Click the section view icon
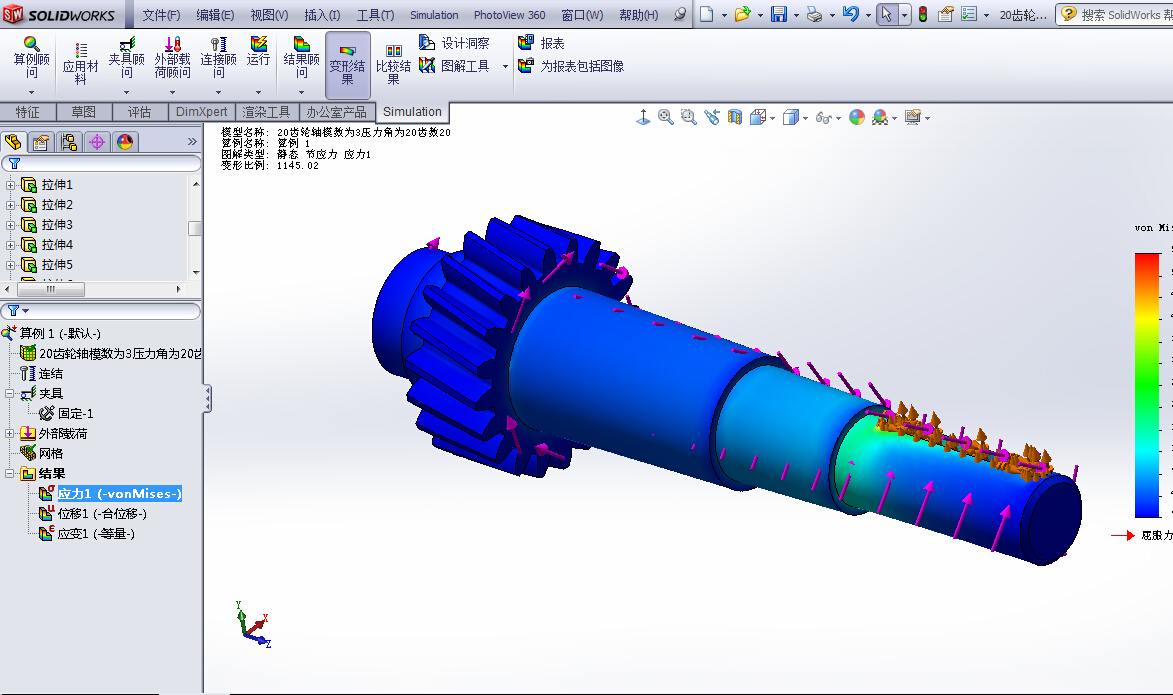Image resolution: width=1173 pixels, height=695 pixels. pyautogui.click(x=735, y=117)
